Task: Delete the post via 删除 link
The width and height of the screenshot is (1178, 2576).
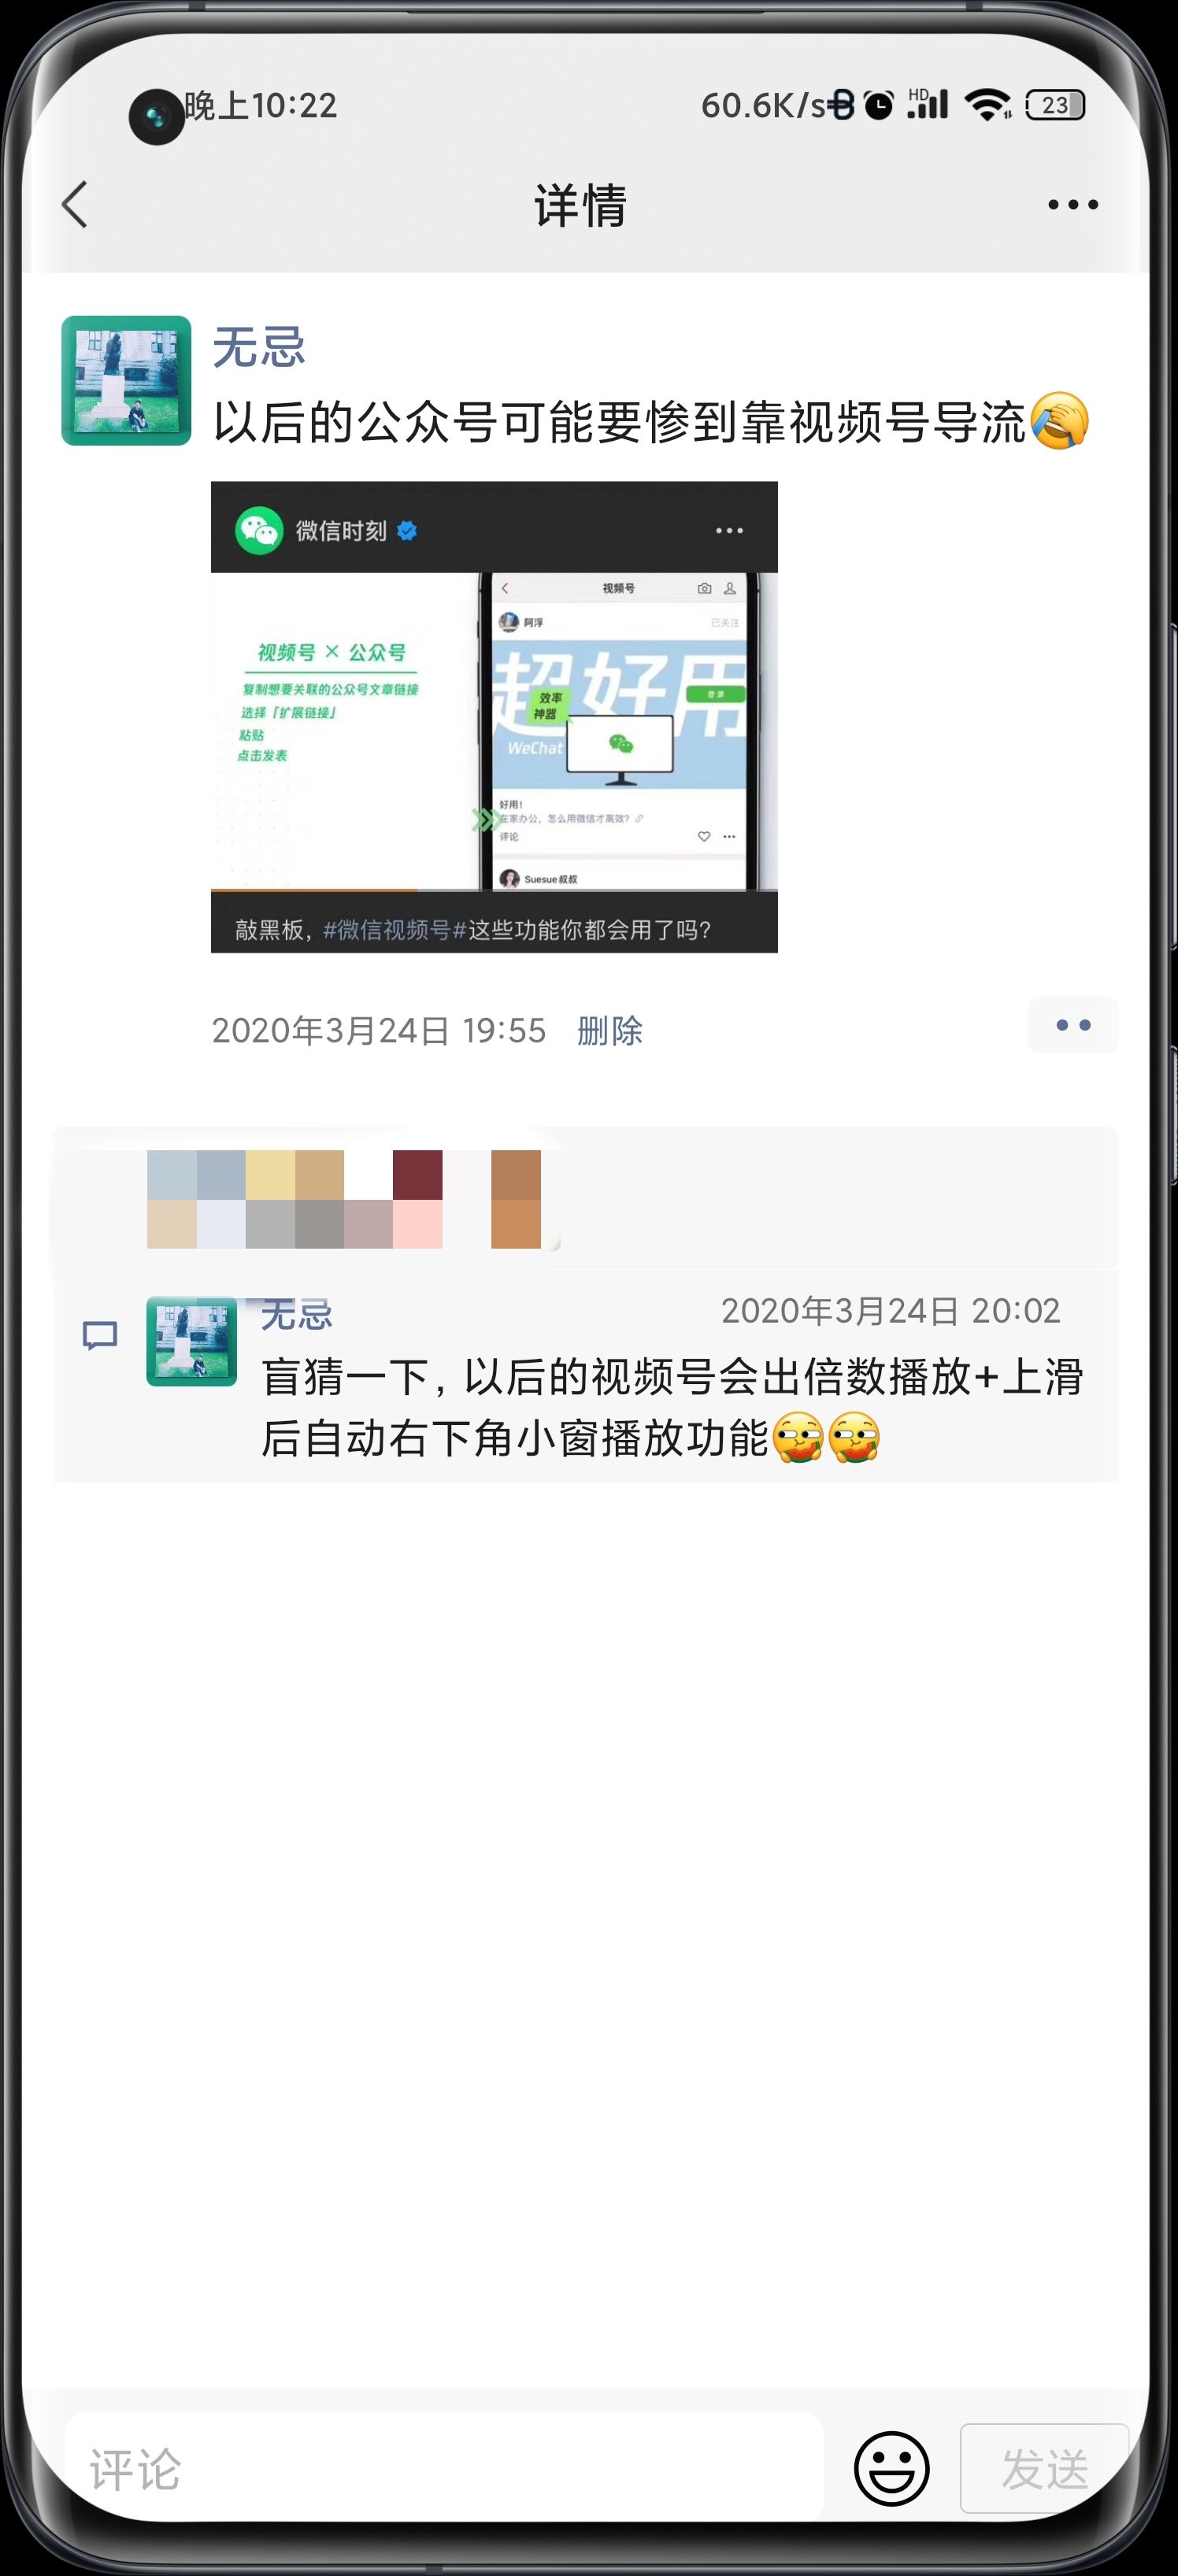Action: pyautogui.click(x=610, y=1031)
